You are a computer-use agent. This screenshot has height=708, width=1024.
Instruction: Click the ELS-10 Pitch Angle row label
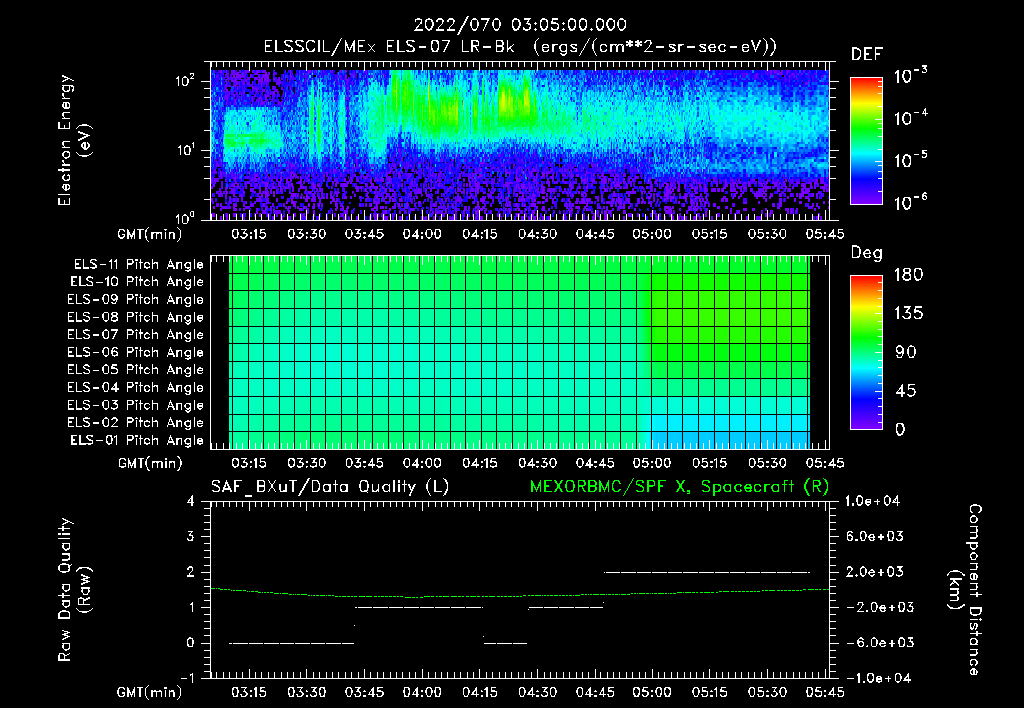click(x=137, y=282)
